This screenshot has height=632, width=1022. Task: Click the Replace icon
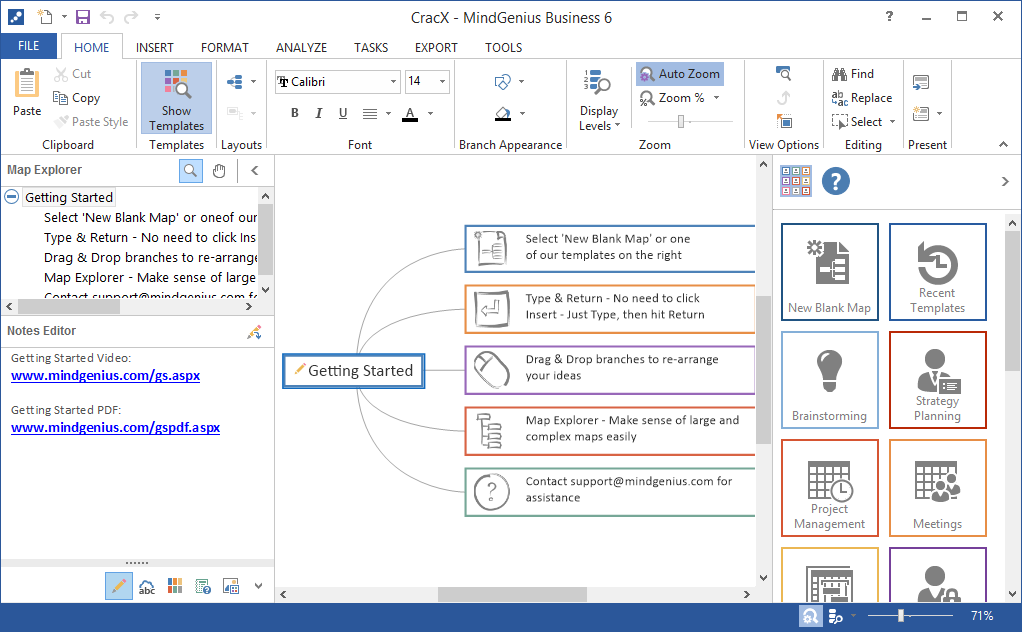pyautogui.click(x=840, y=98)
